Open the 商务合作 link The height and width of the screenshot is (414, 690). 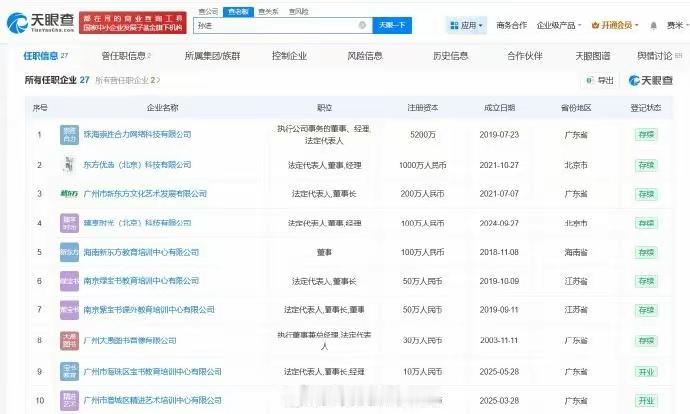511,25
